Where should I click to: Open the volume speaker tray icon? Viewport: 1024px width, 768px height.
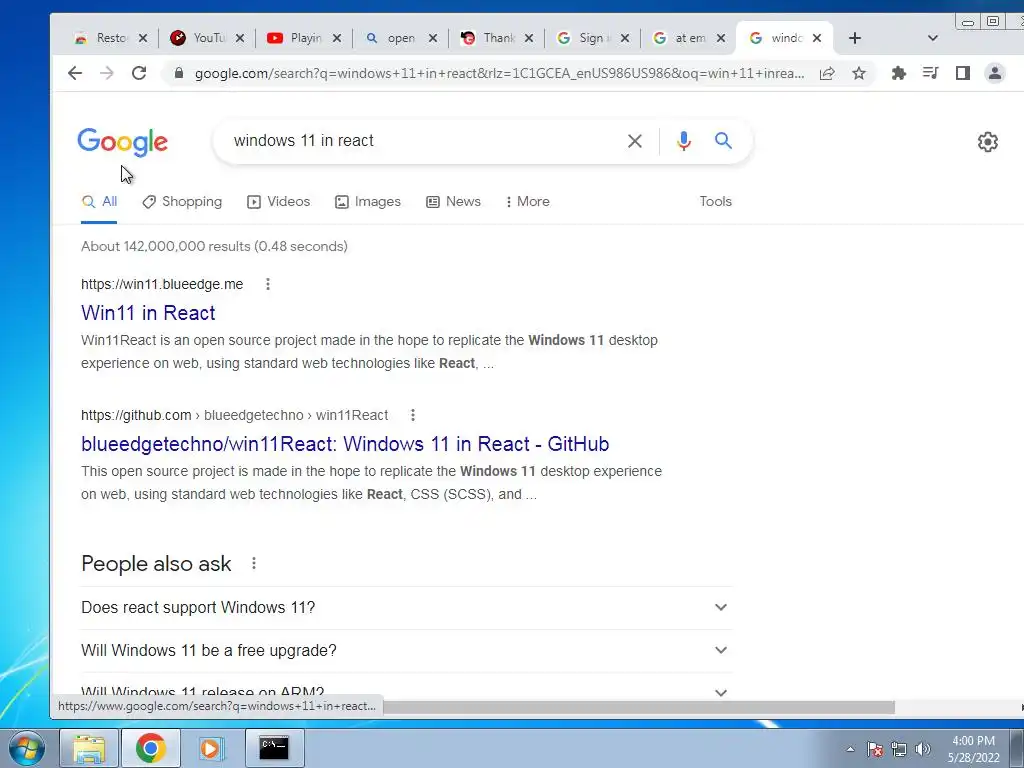coord(923,749)
